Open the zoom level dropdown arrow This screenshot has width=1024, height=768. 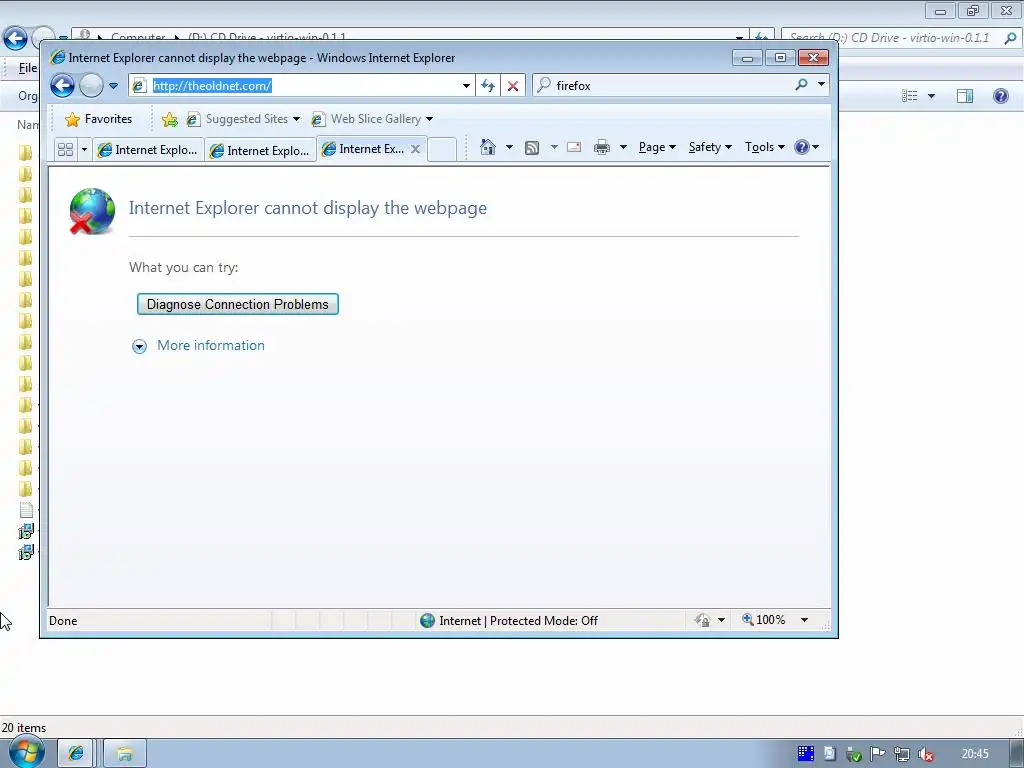click(x=805, y=620)
